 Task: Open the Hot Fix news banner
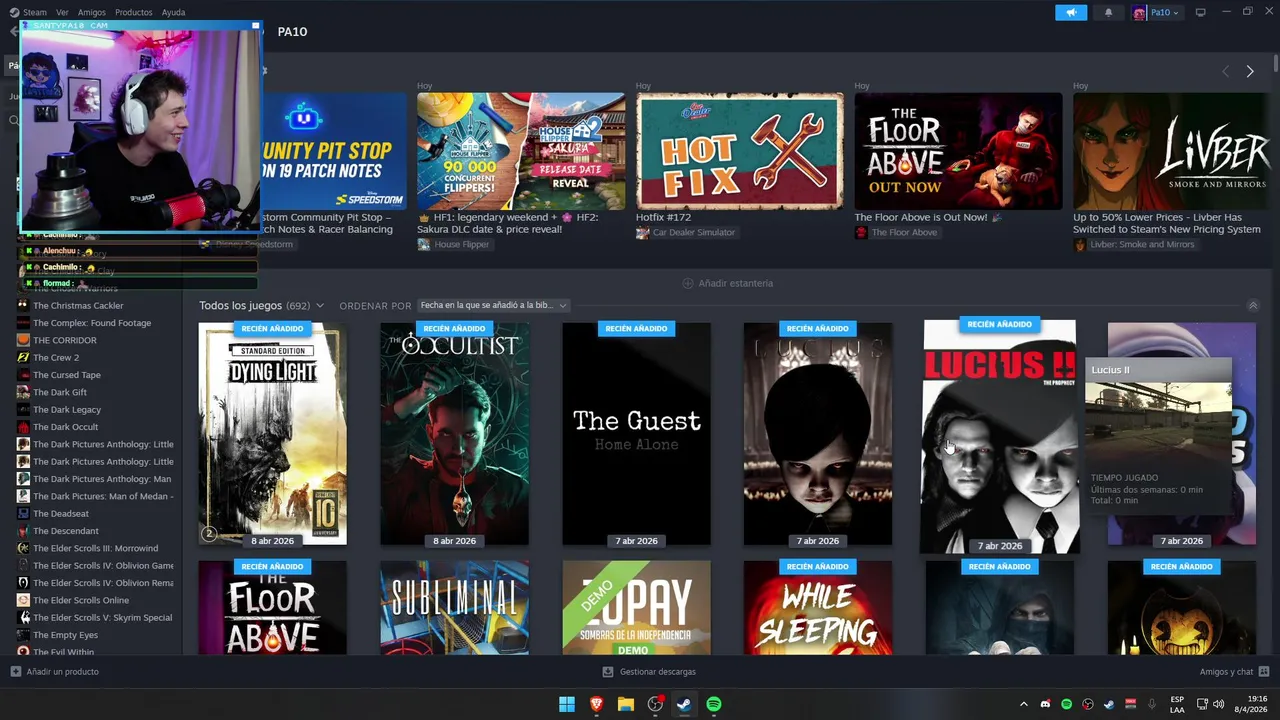click(x=740, y=151)
